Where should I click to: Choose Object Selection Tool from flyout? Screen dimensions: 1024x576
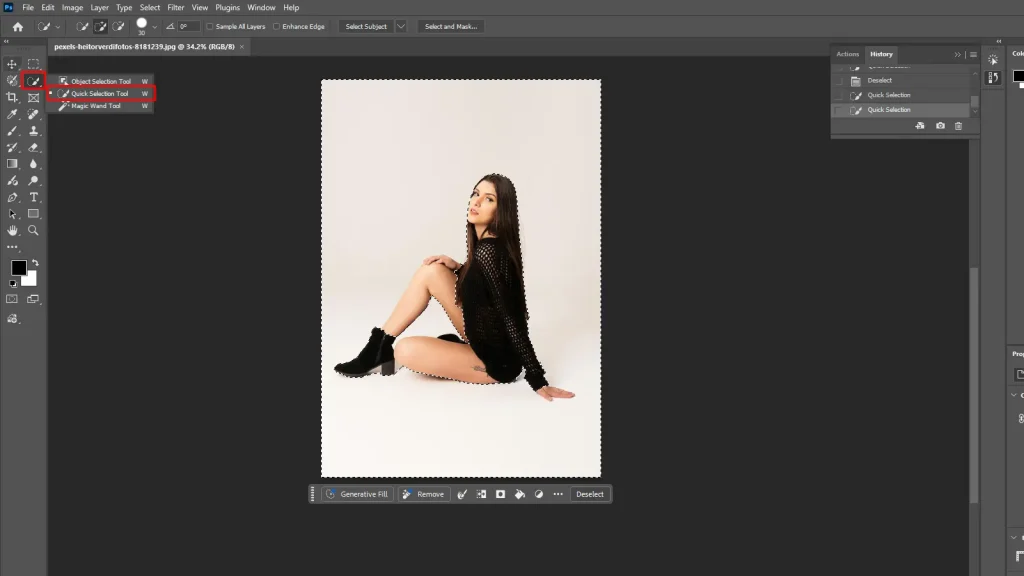coord(101,81)
